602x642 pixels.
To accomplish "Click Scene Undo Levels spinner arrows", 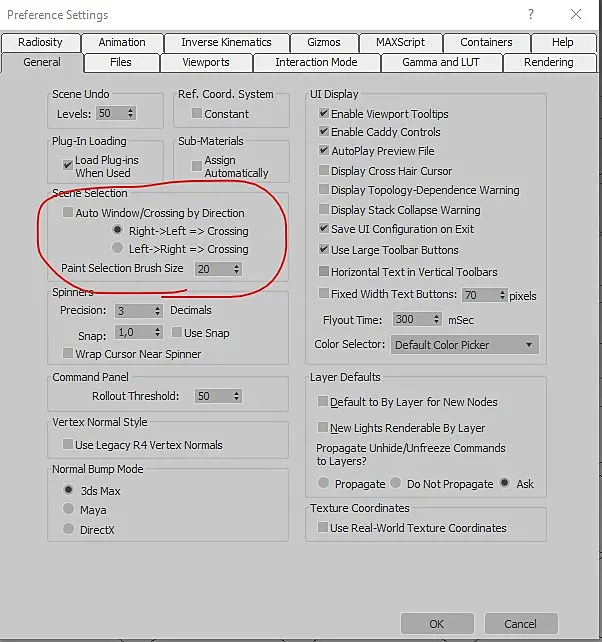I will point(131,113).
